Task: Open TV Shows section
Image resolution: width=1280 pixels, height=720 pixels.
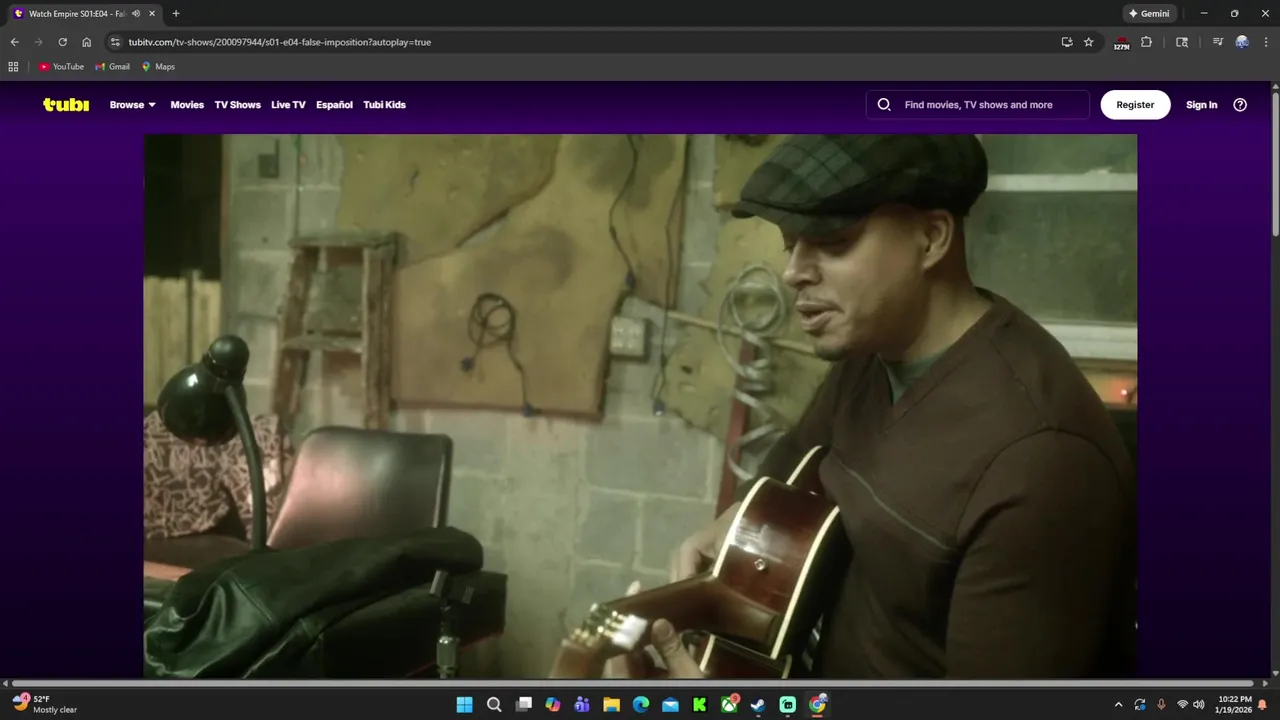Action: [237, 105]
